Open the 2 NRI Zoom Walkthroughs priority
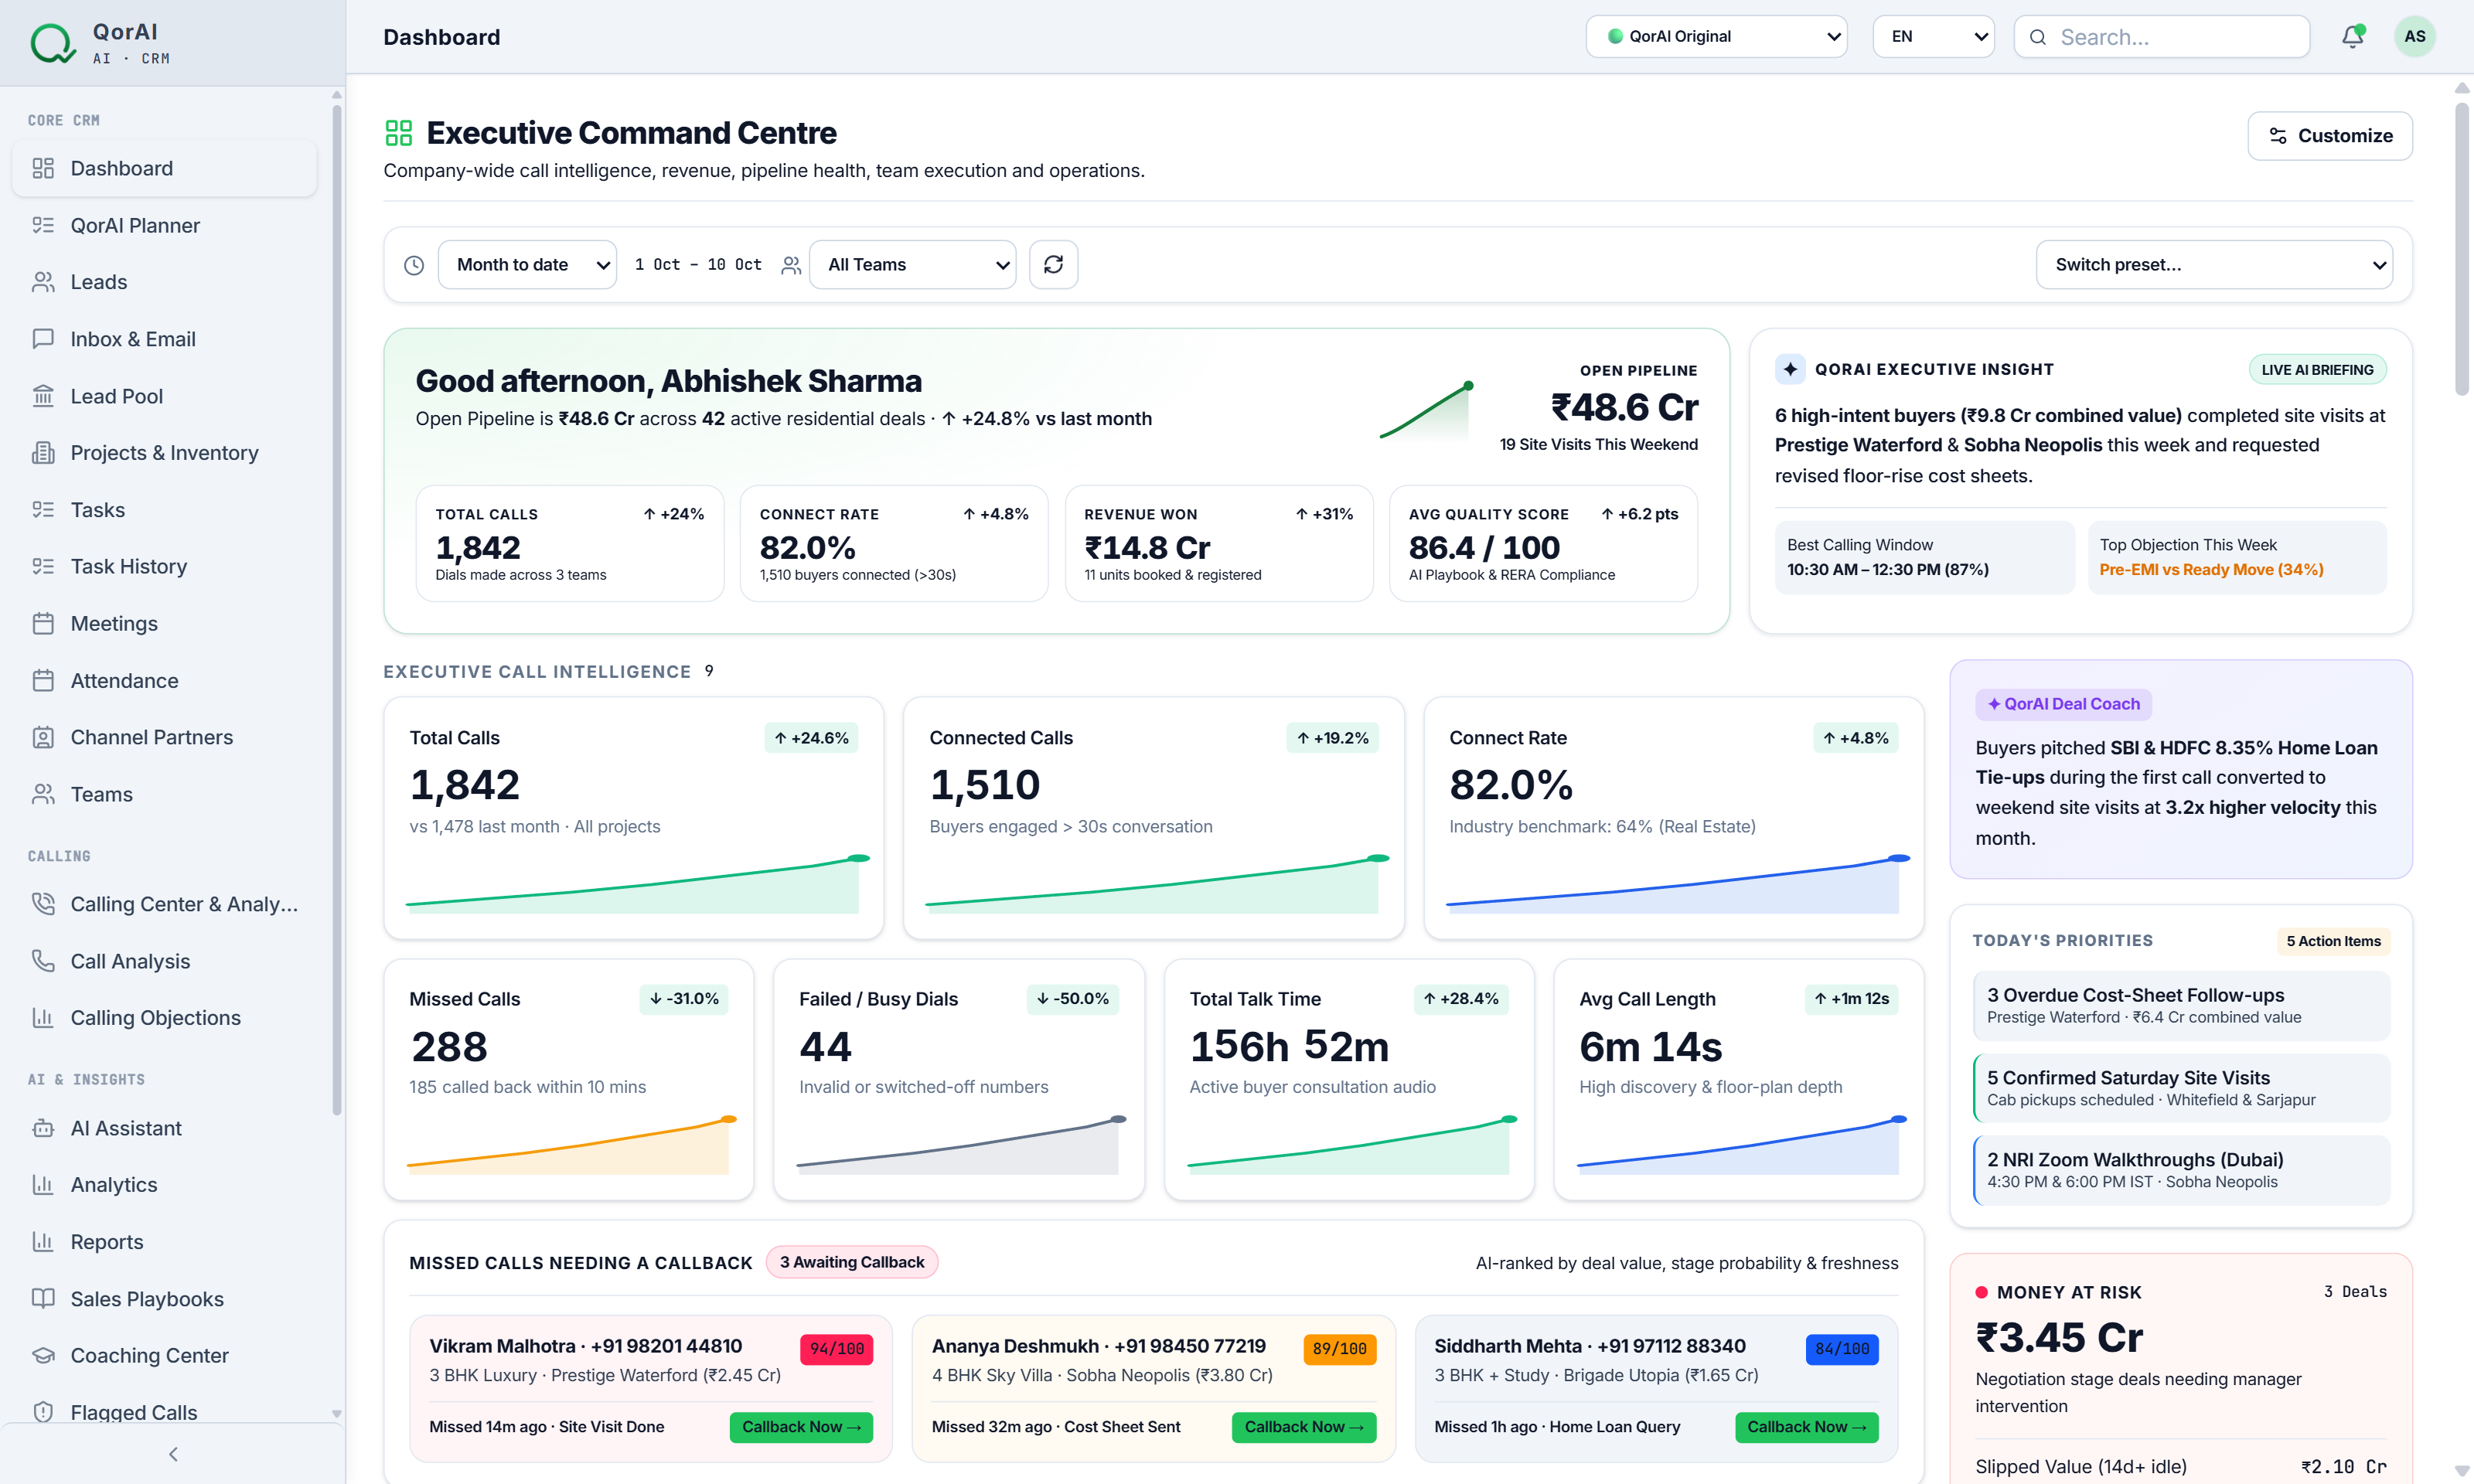Screen dimensions: 2474x1484 [x=2181, y=1170]
